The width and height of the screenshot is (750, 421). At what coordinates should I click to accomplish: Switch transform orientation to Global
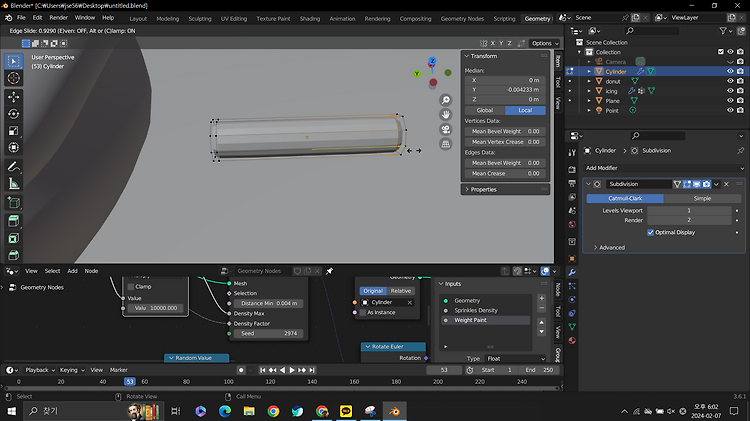(485, 110)
